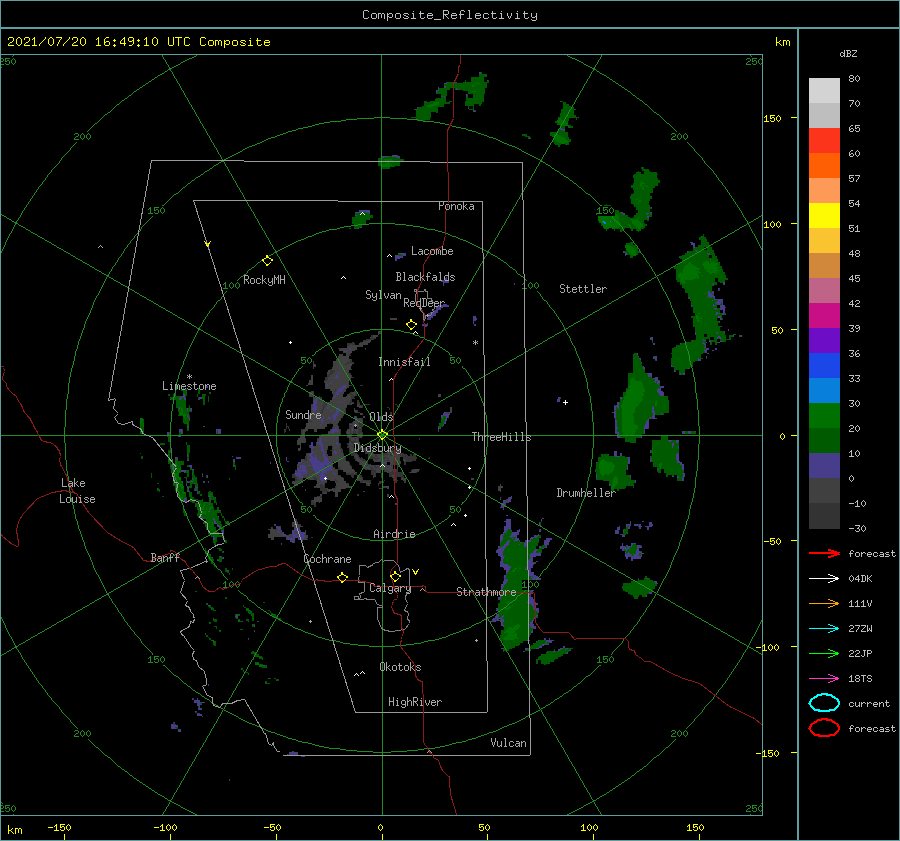Click the Drumheller map label

(586, 493)
